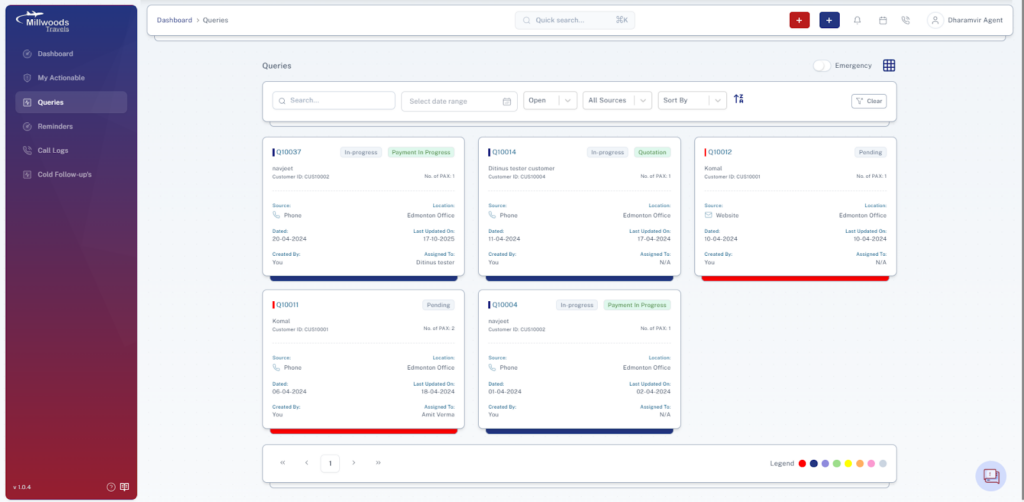Clear the filters with Clear button

[x=869, y=101]
